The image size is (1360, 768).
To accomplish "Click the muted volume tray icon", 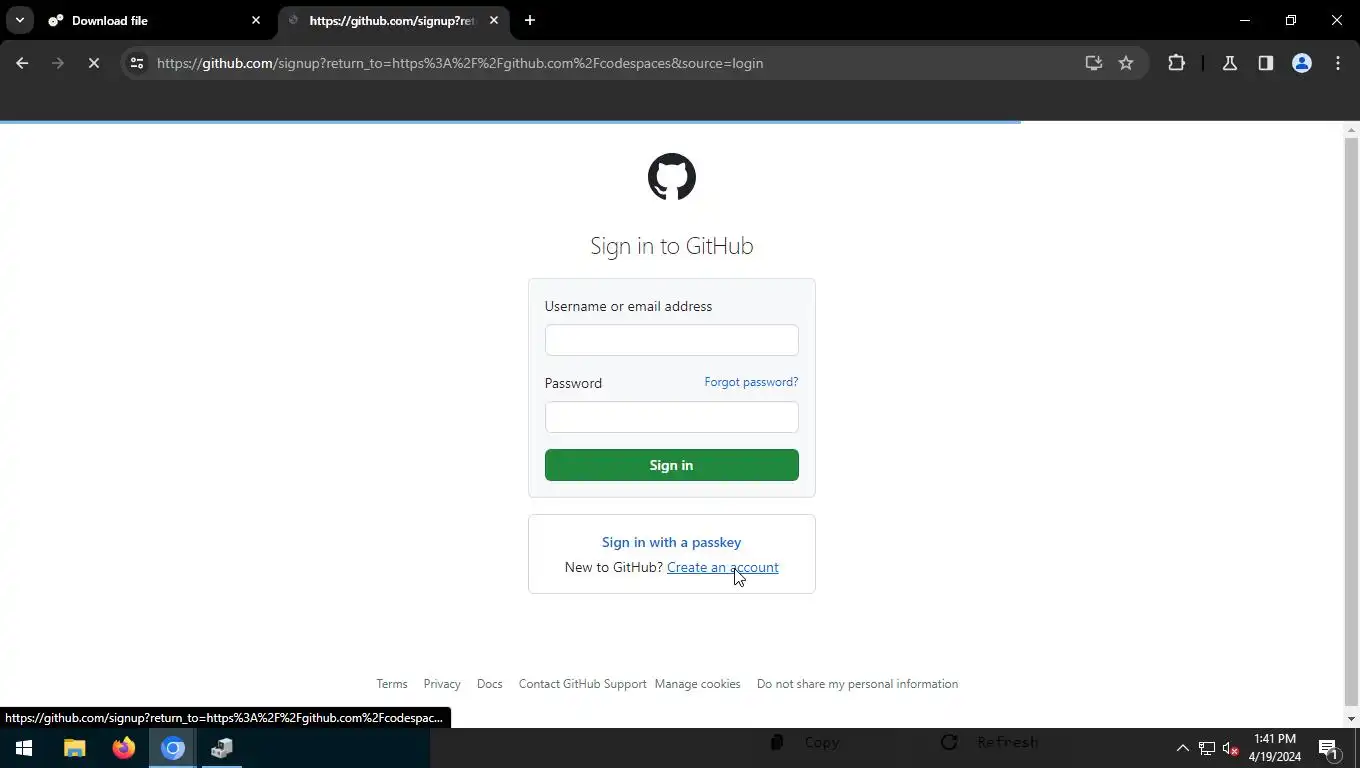I will pos(1232,748).
